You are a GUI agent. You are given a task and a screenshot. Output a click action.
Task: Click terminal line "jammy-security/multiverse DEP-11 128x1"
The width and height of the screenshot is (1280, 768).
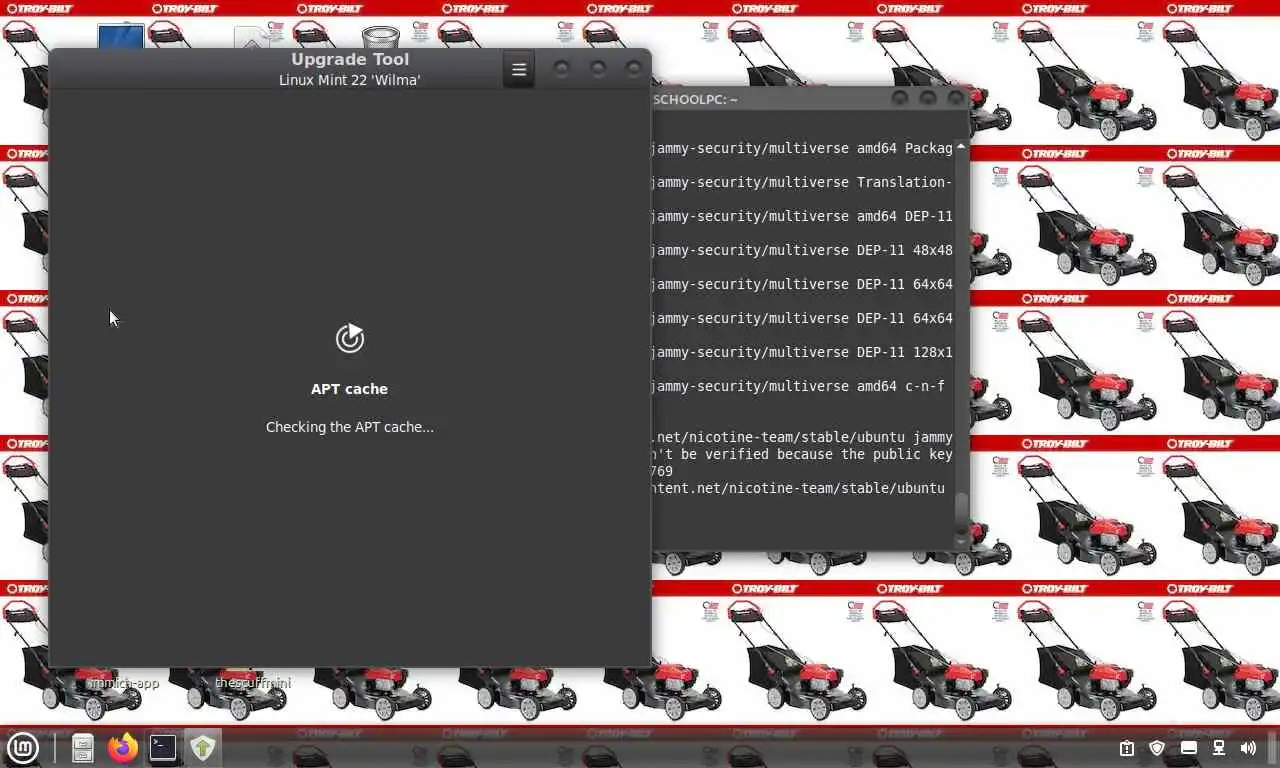802,352
